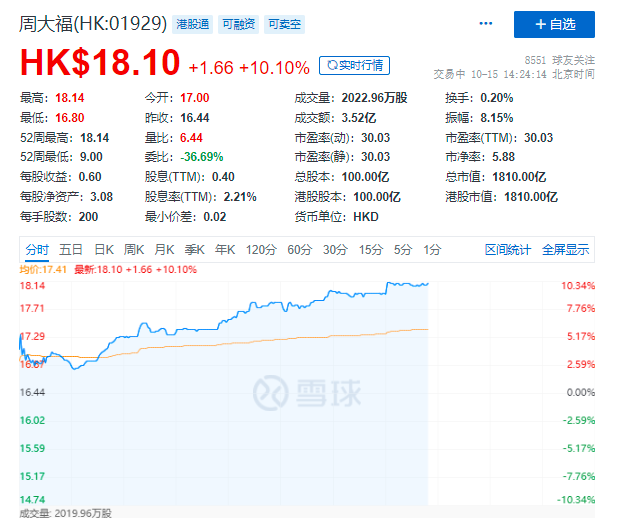Click the 换手 value 0.20%

pos(497,98)
